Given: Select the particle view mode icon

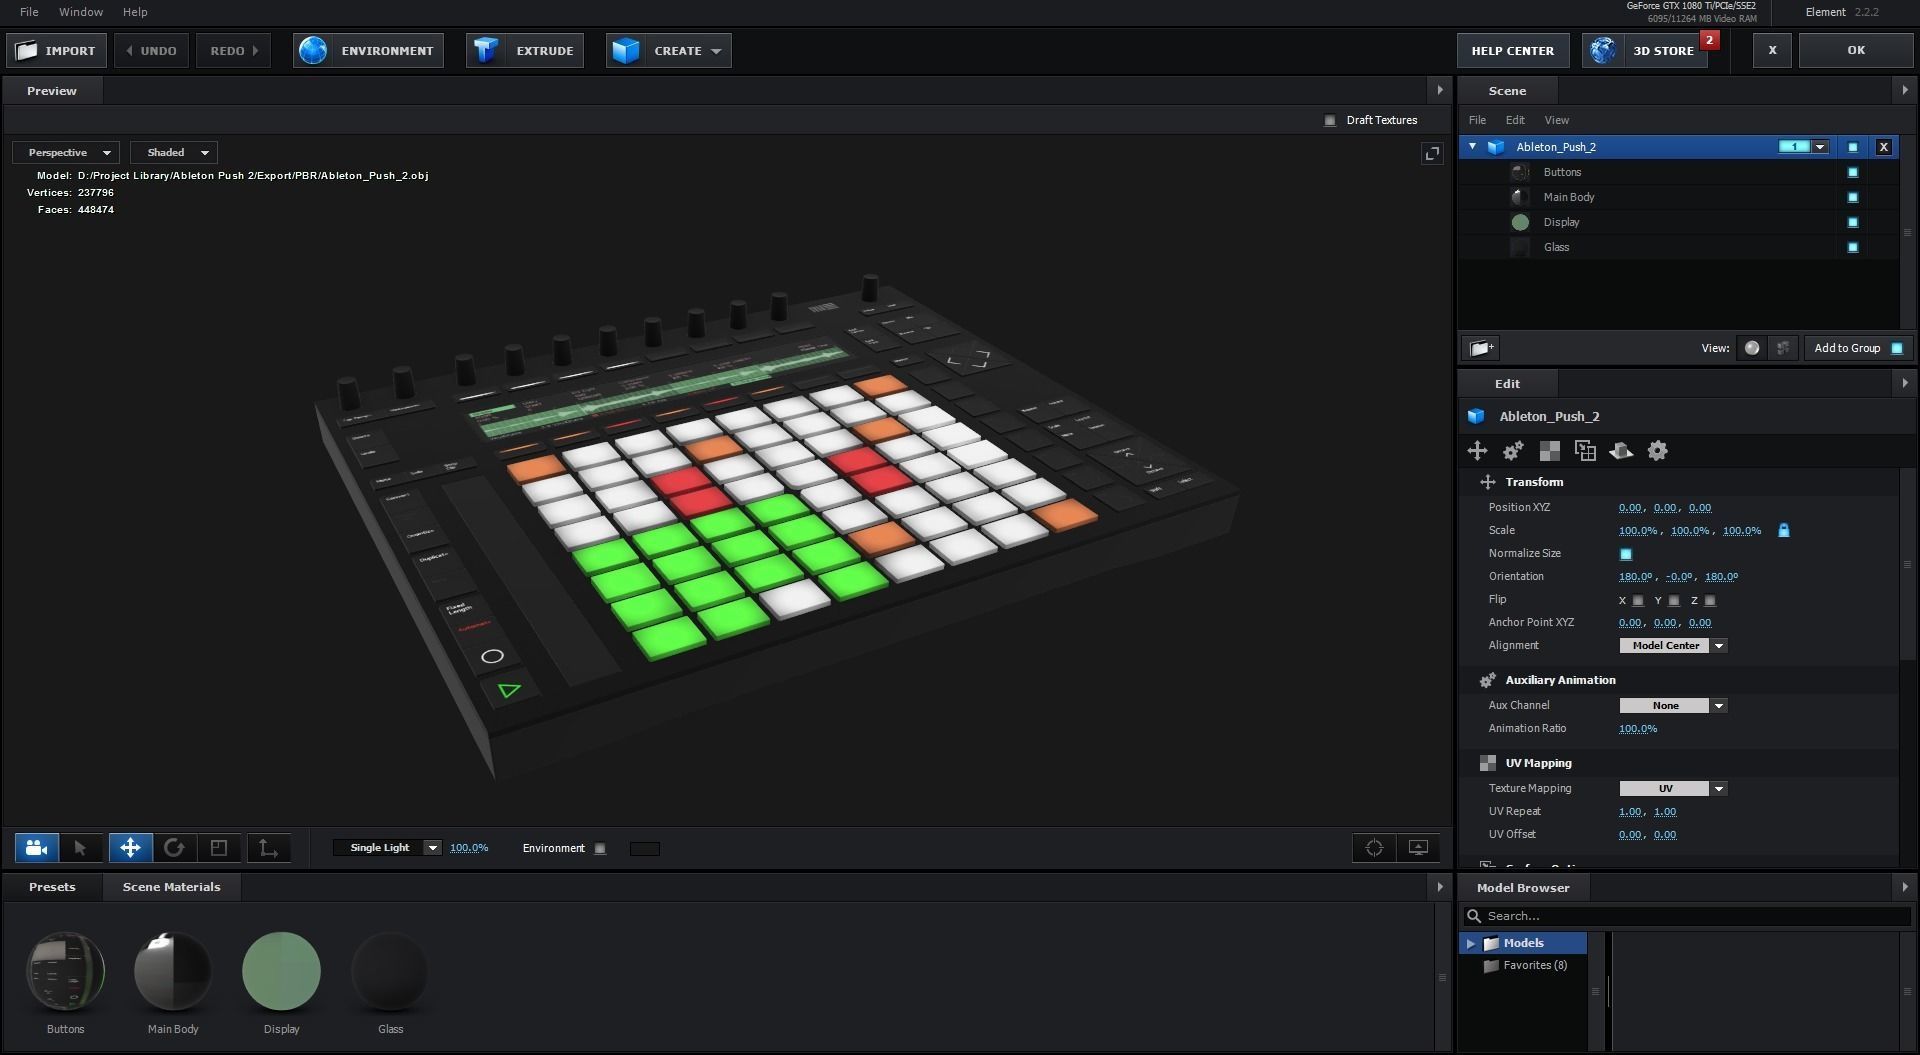Looking at the screenshot, I should click(x=1782, y=348).
